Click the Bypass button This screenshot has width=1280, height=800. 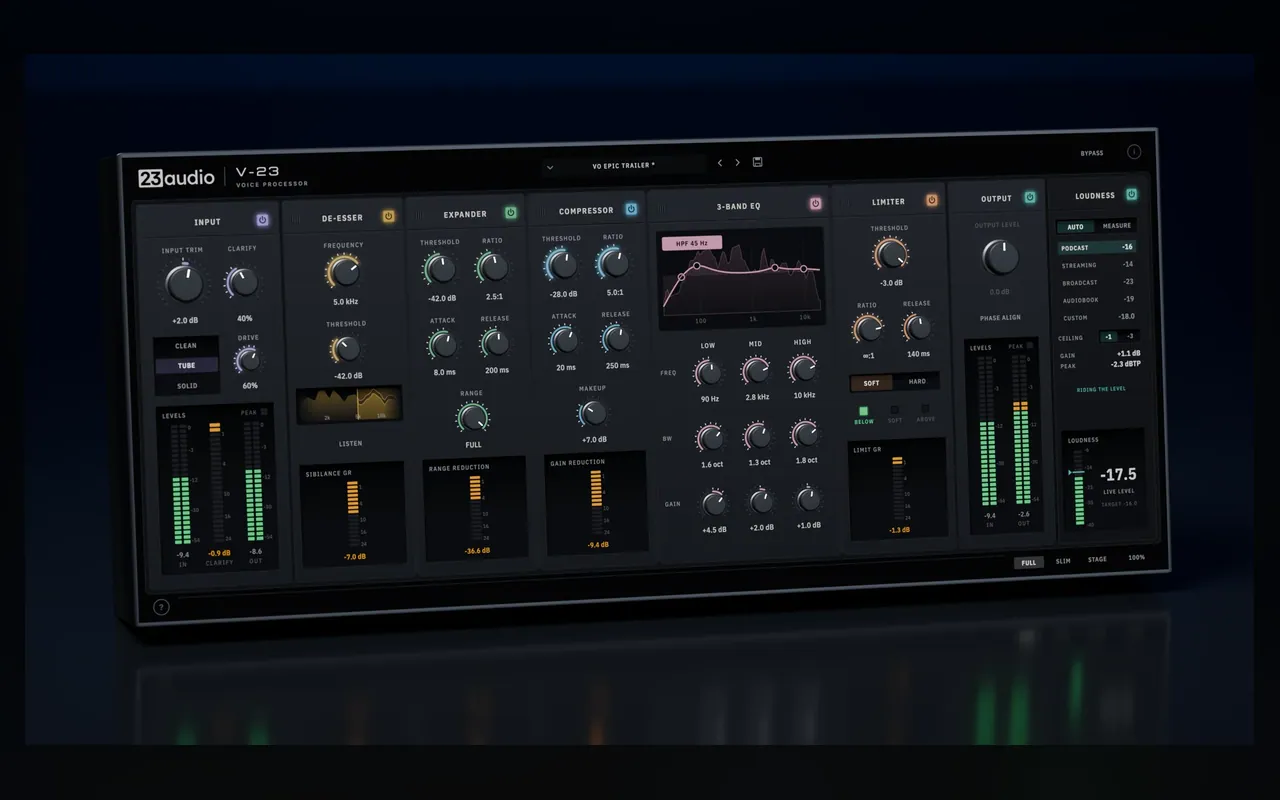(x=1092, y=153)
